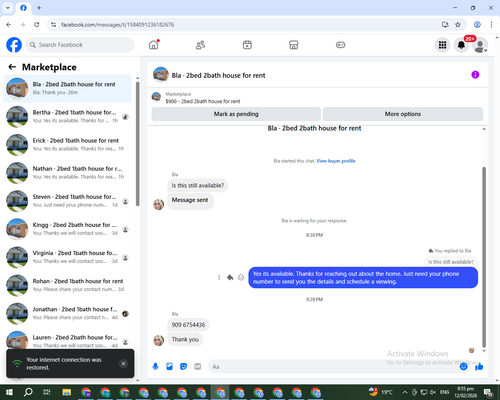Viewport: 500px width, 400px height.
Task: Choose a GIF with the GIF icon
Action: (x=198, y=367)
